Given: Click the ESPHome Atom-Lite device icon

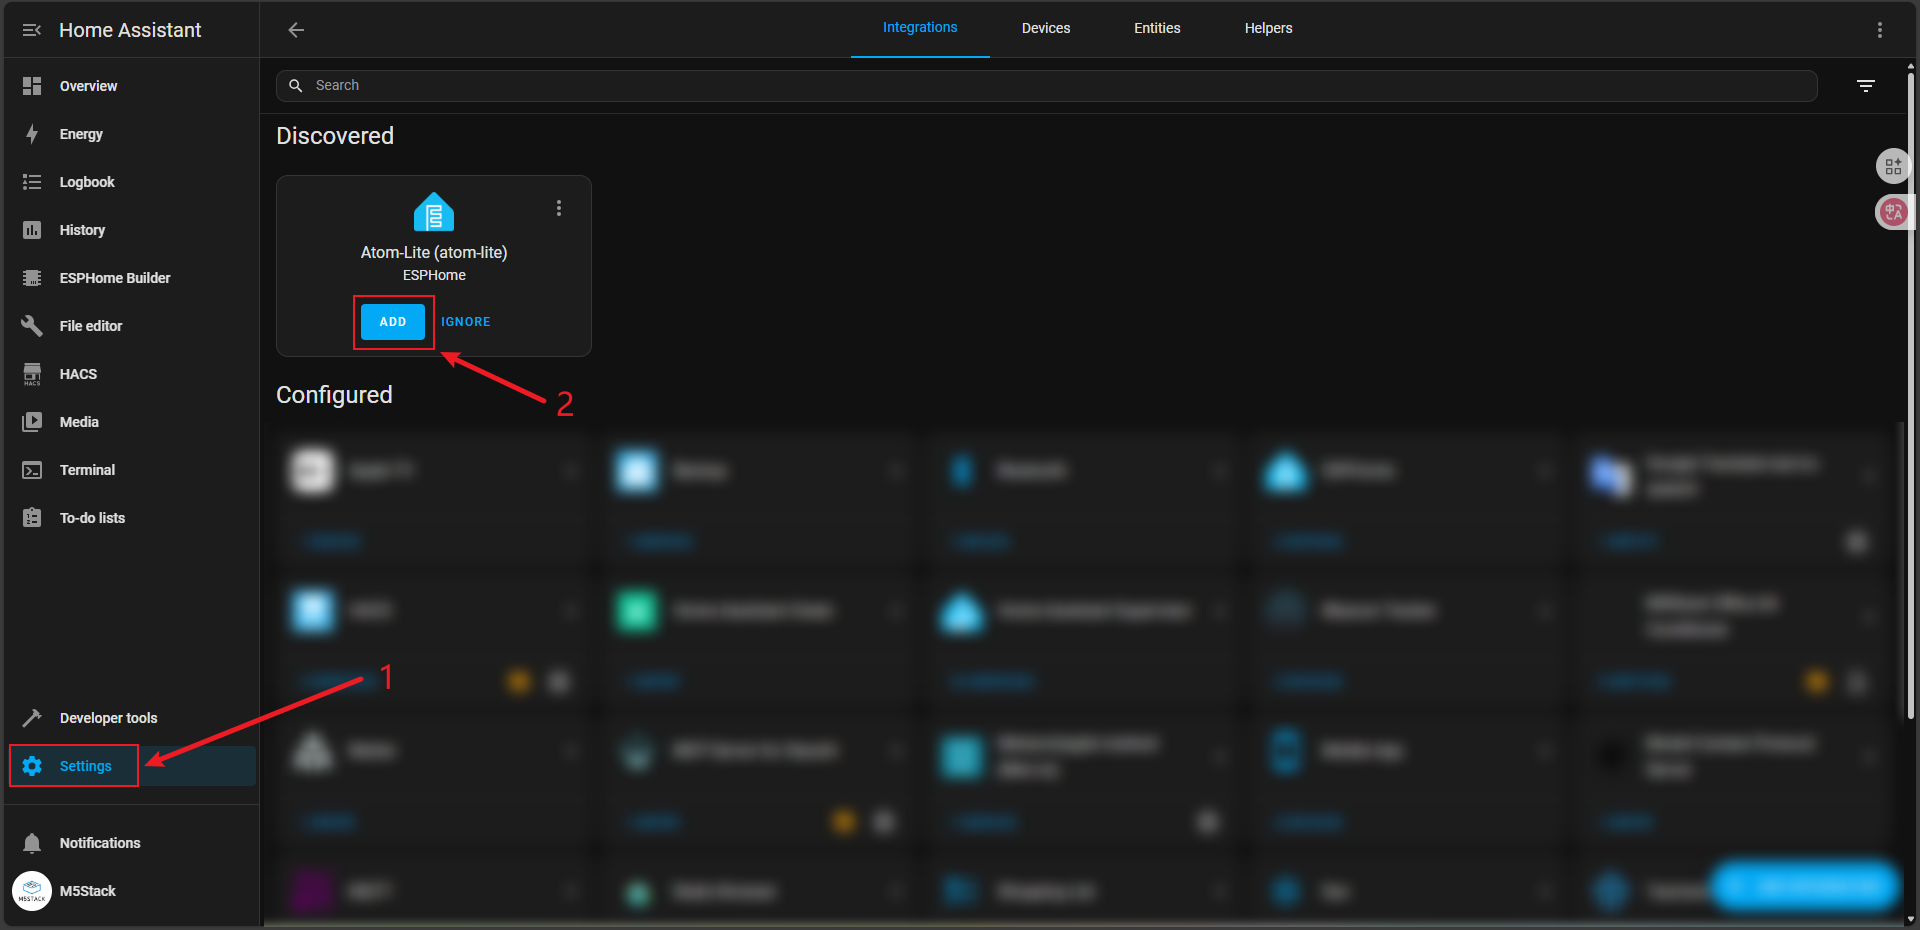Looking at the screenshot, I should point(434,212).
